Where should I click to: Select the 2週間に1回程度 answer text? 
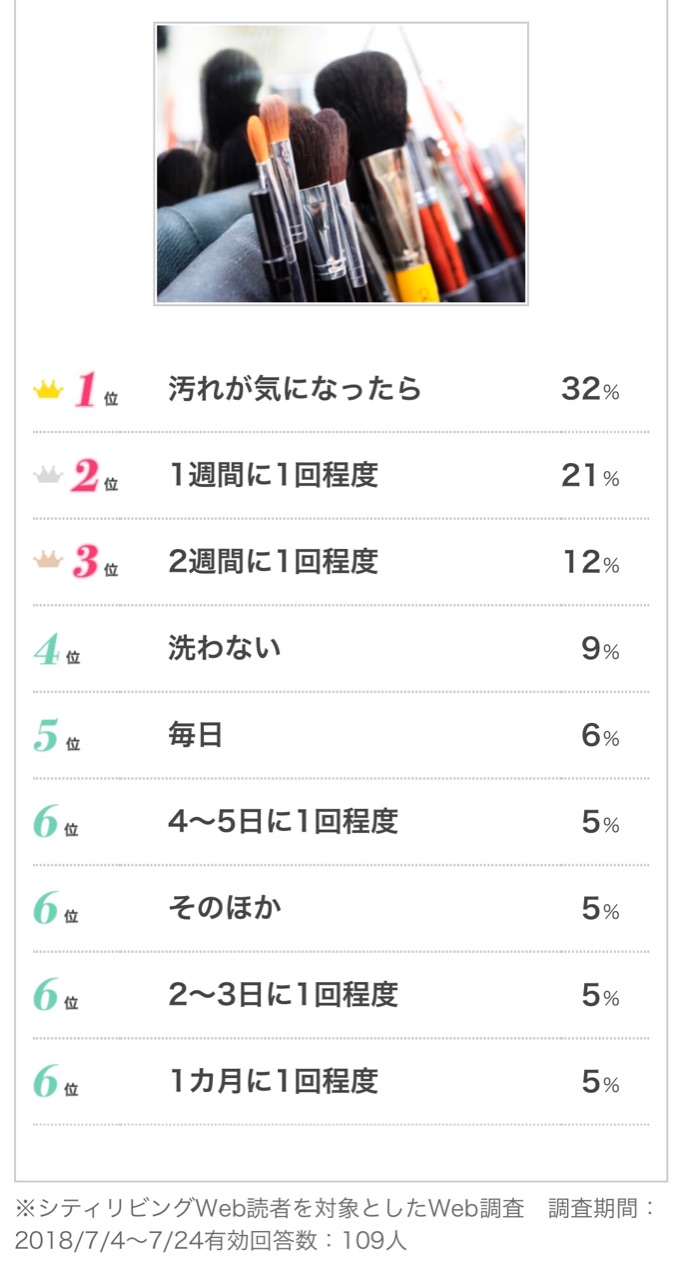click(273, 562)
